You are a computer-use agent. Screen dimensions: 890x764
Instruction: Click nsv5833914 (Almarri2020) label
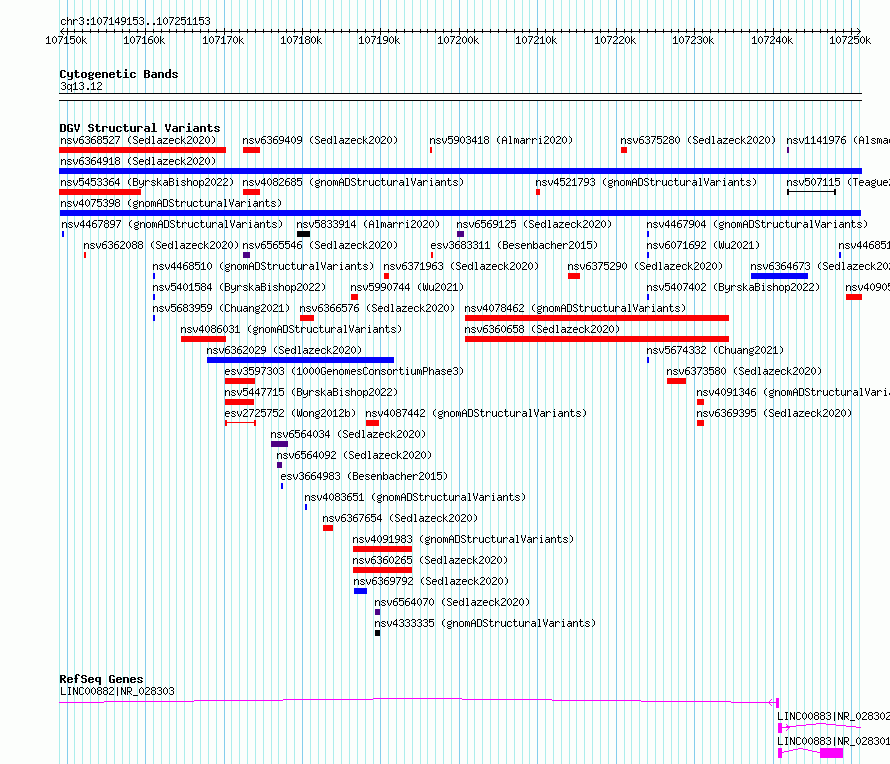pyautogui.click(x=368, y=224)
